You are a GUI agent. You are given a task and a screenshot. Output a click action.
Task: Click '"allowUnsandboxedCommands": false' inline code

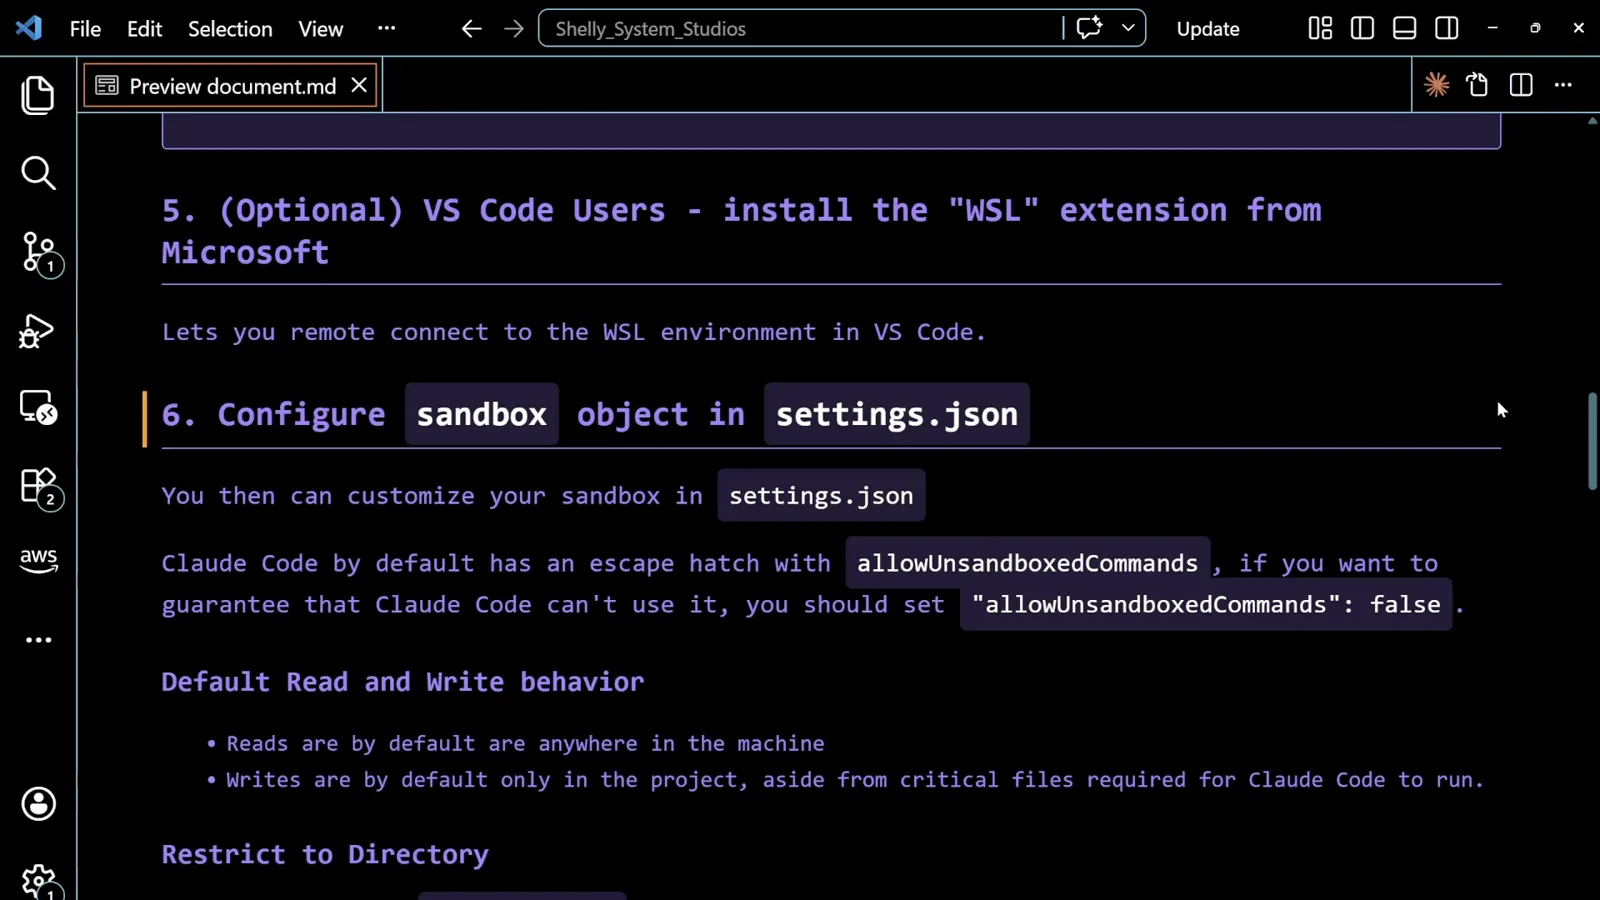point(1206,605)
